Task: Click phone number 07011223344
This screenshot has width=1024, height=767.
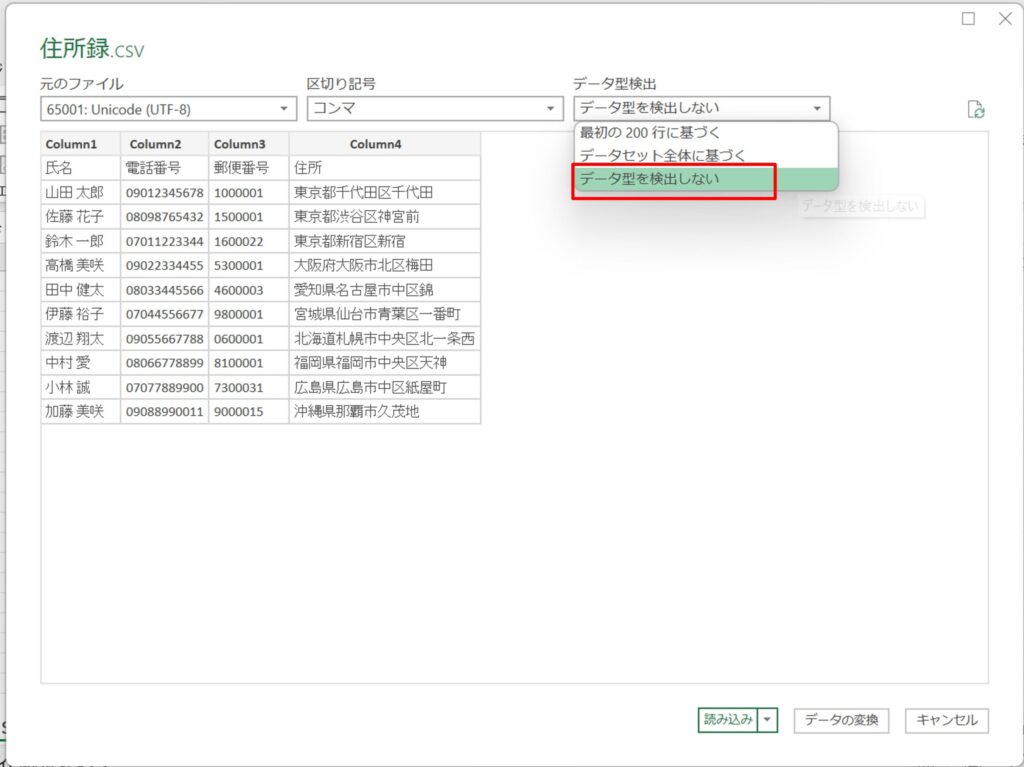Action: pos(165,242)
